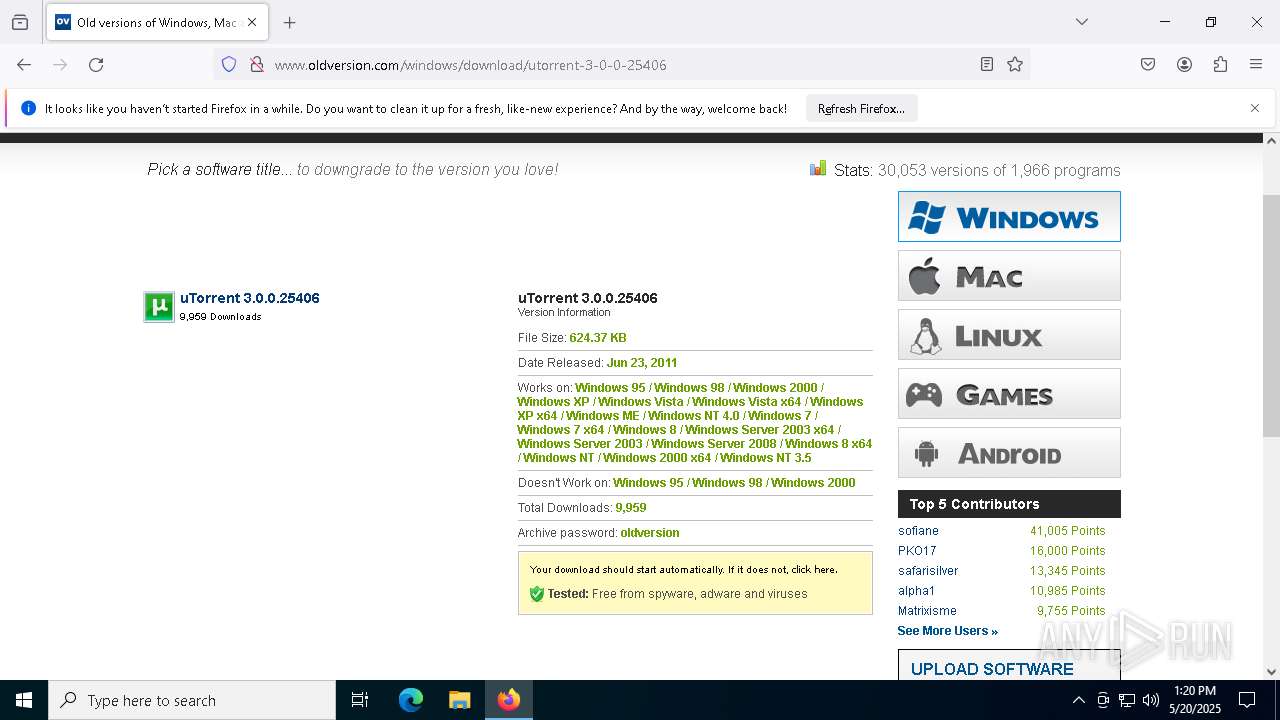1280x720 pixels.
Task: Select the Old versions of Windows tab
Action: point(157,22)
